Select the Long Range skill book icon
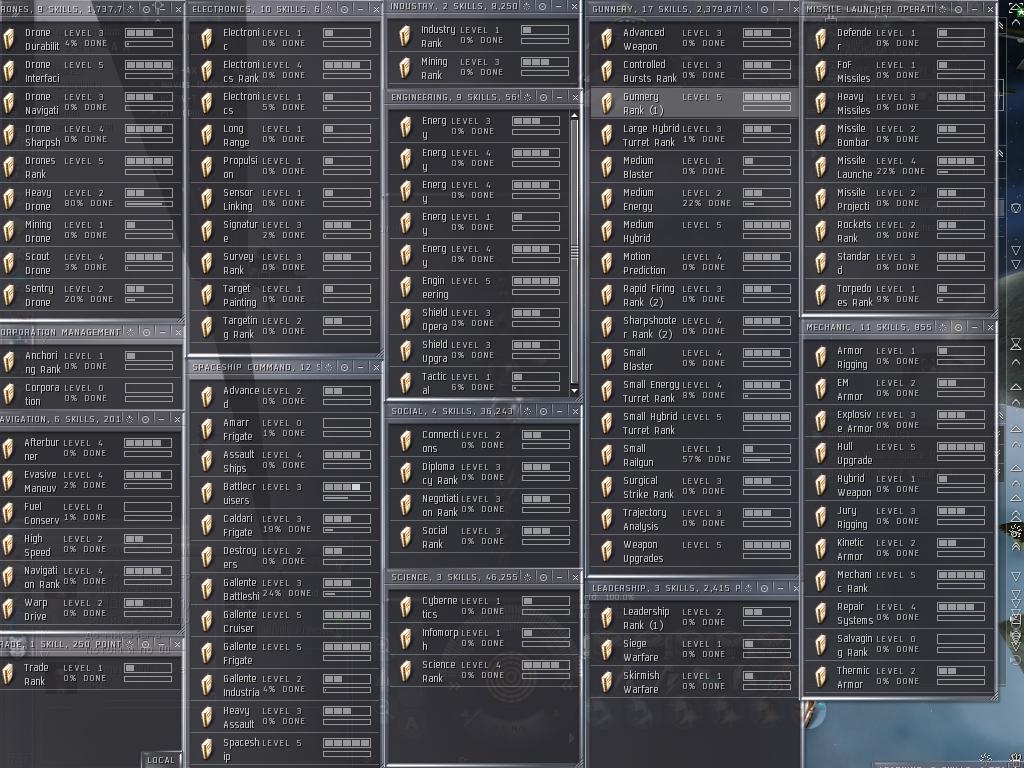This screenshot has width=1024, height=768. [x=207, y=135]
